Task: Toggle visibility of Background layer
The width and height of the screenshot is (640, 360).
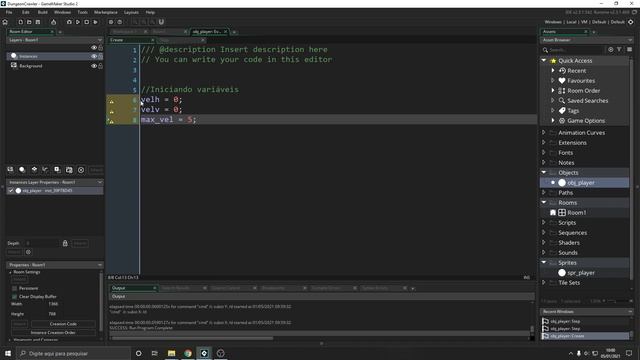Action: click(94, 66)
